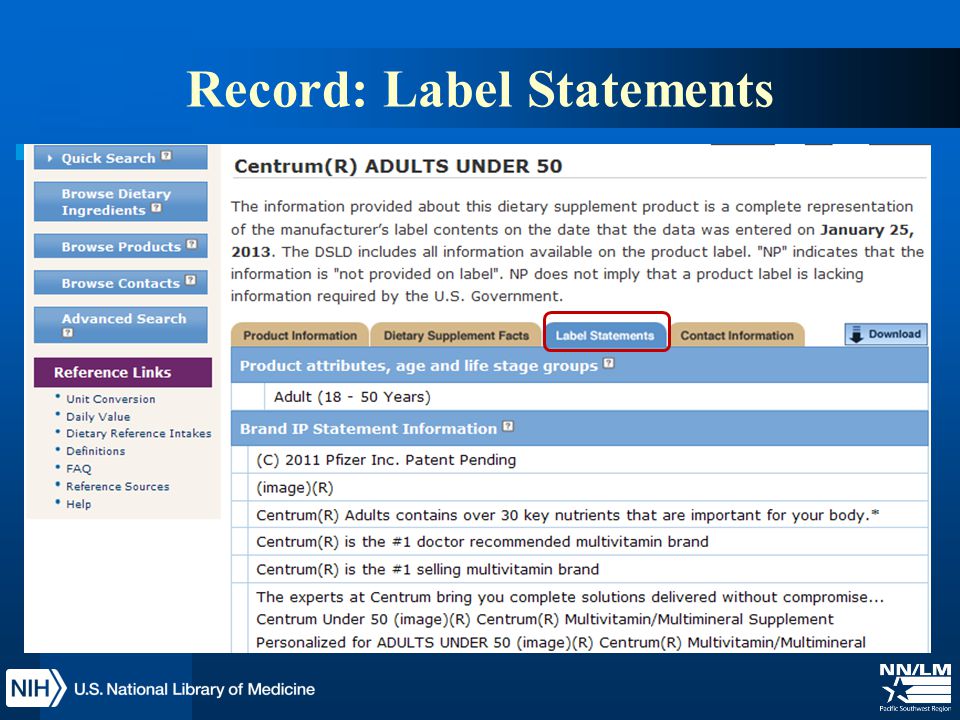Image resolution: width=960 pixels, height=720 pixels.
Task: Switch to Dietary Supplement Facts tab
Action: [x=456, y=335]
